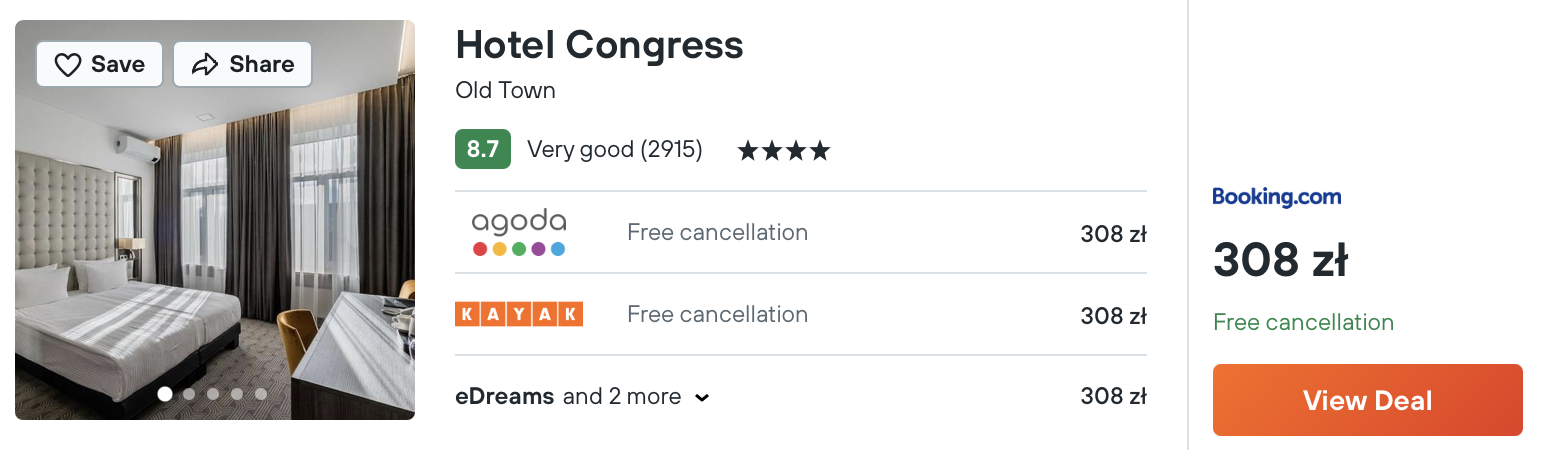Open the KAYAK logo offer
Viewport: 1542px width, 450px height.
519,314
